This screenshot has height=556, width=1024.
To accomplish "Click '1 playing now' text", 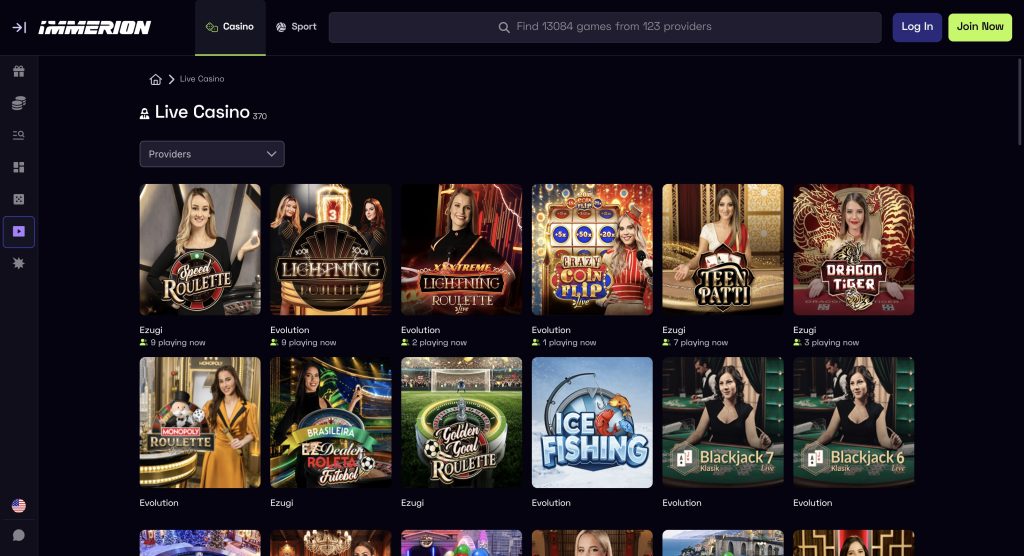I will (569, 342).
